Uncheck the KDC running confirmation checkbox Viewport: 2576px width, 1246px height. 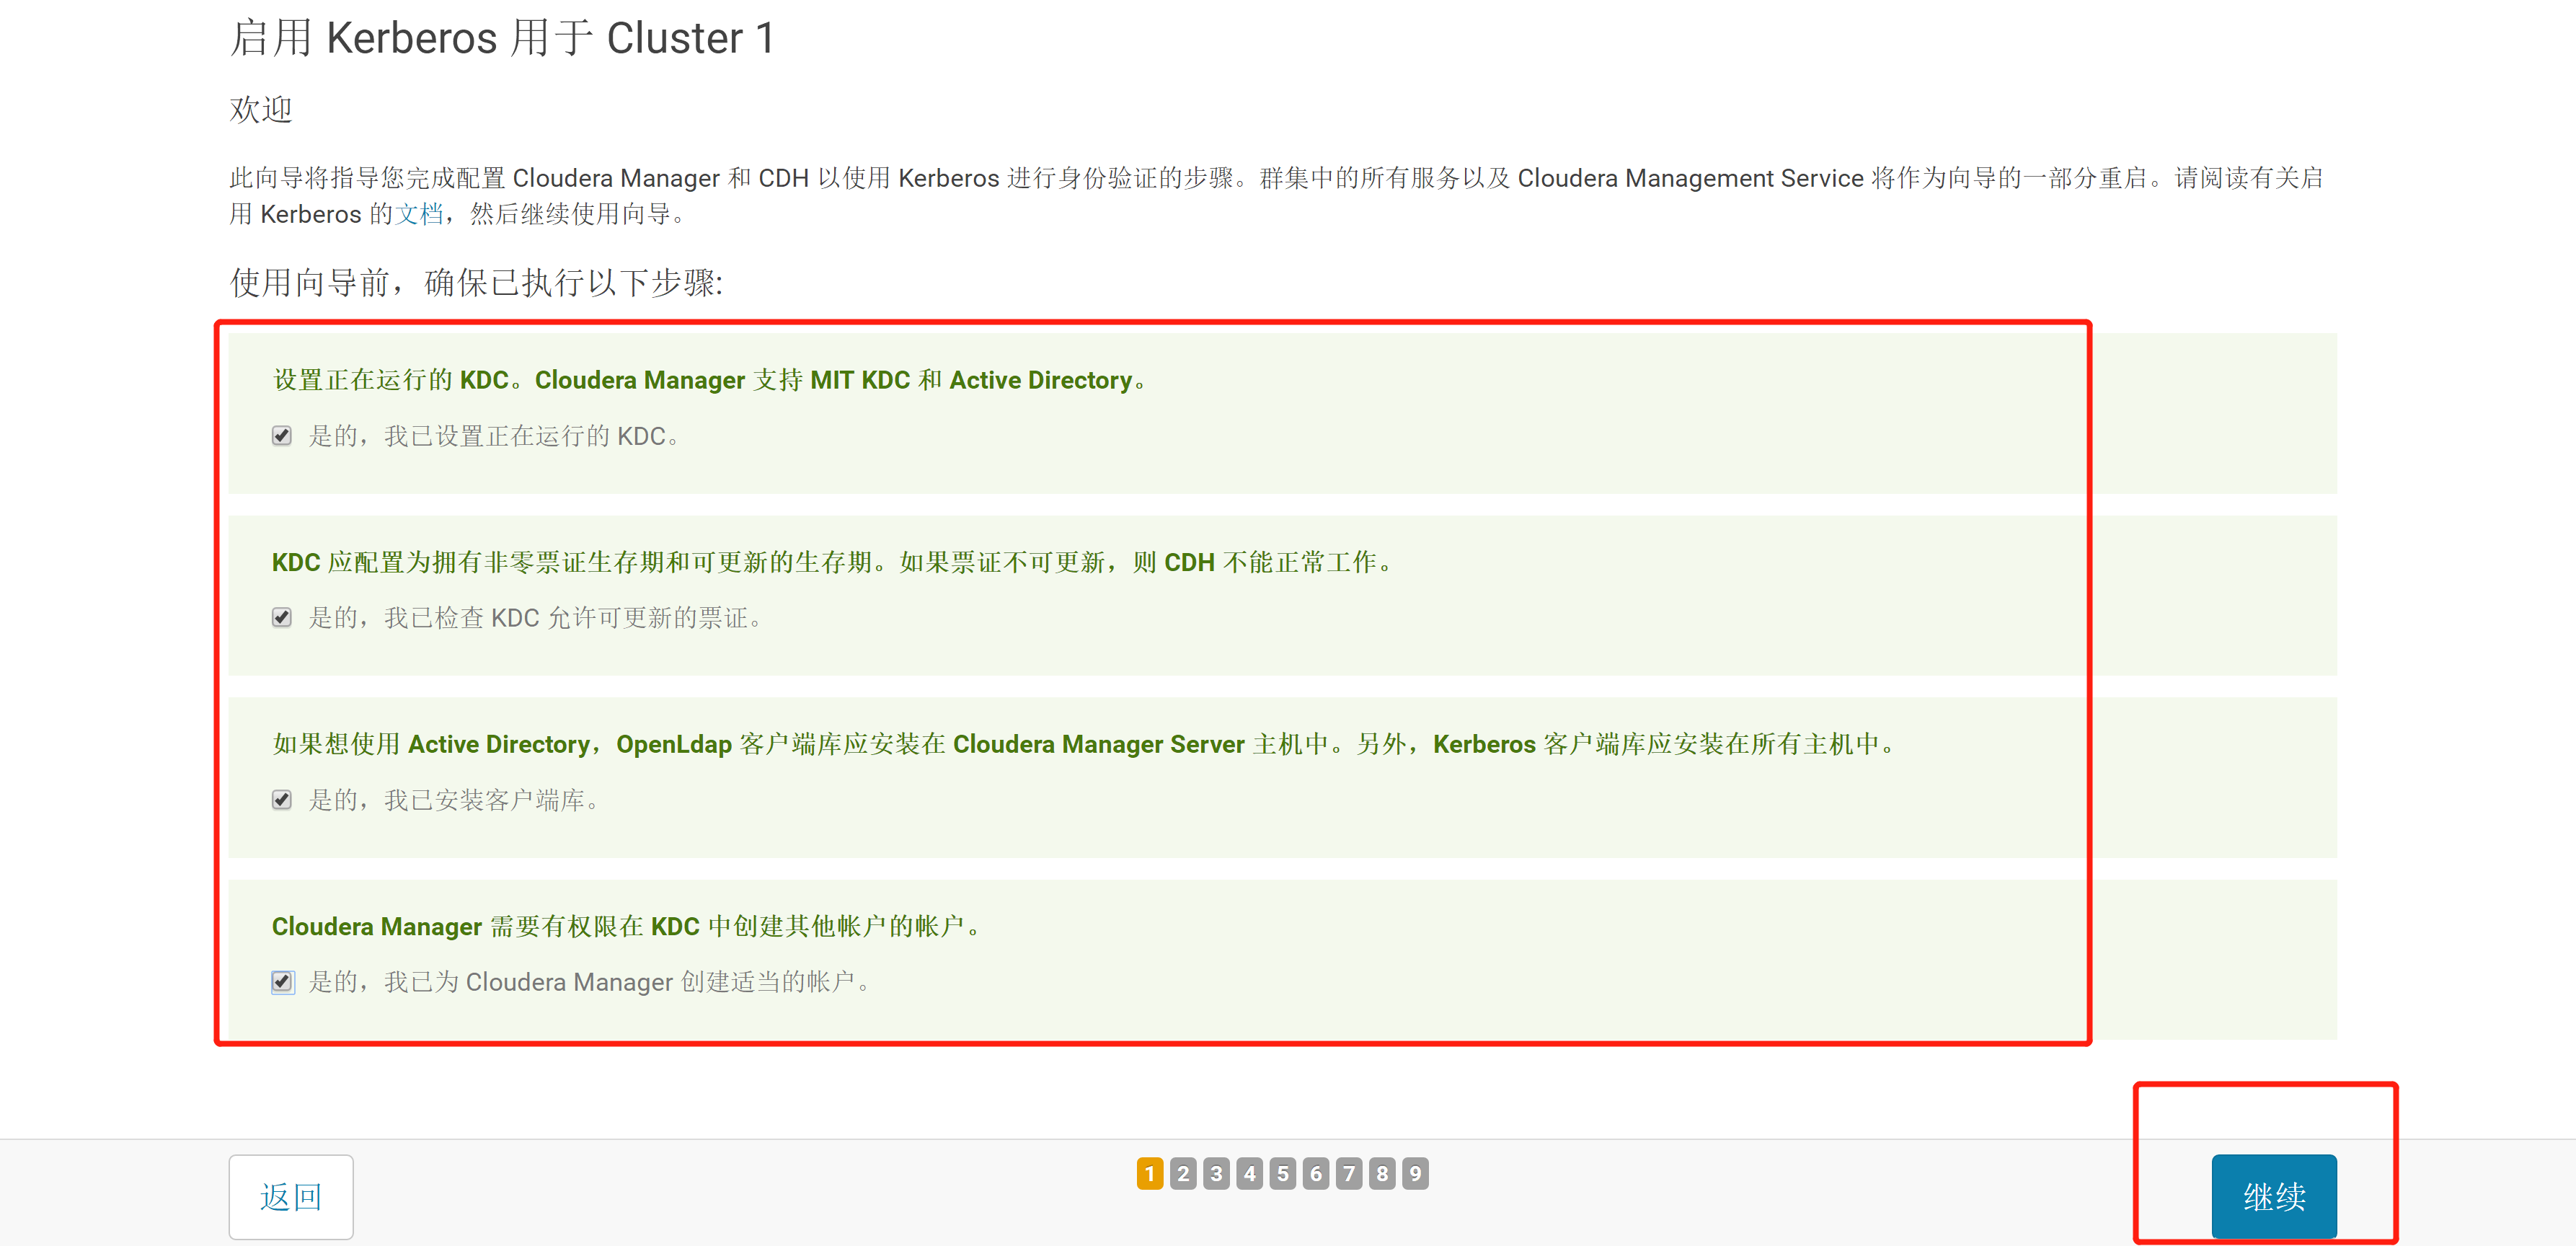pos(282,435)
